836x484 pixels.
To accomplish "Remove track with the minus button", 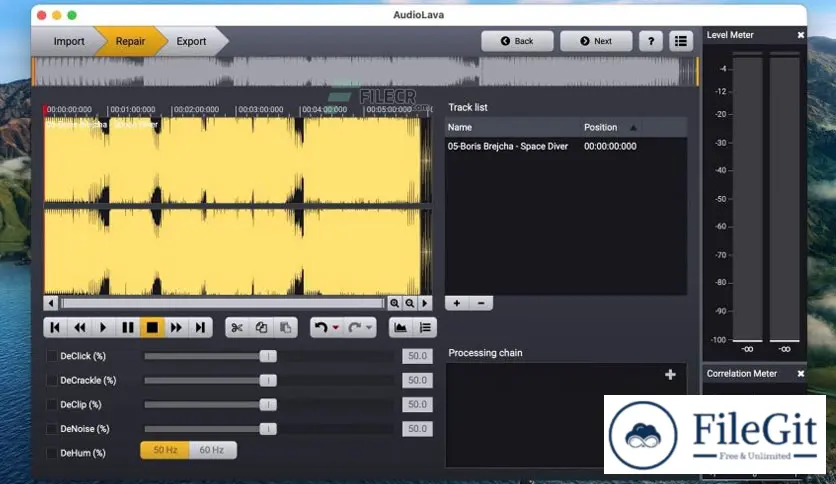I will coord(481,303).
